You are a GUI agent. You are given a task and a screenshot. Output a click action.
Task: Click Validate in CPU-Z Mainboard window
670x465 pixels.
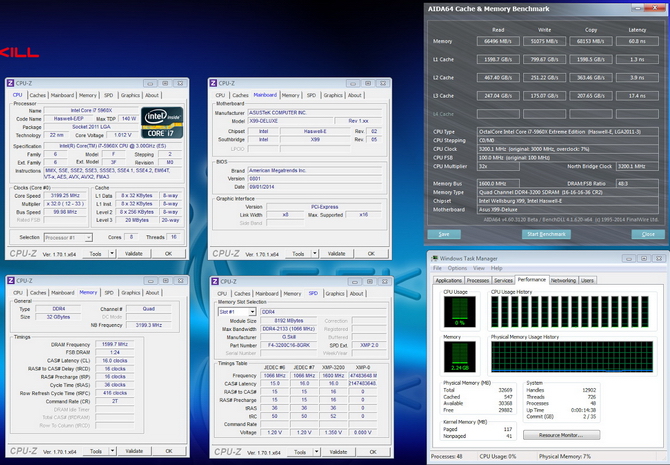click(336, 253)
